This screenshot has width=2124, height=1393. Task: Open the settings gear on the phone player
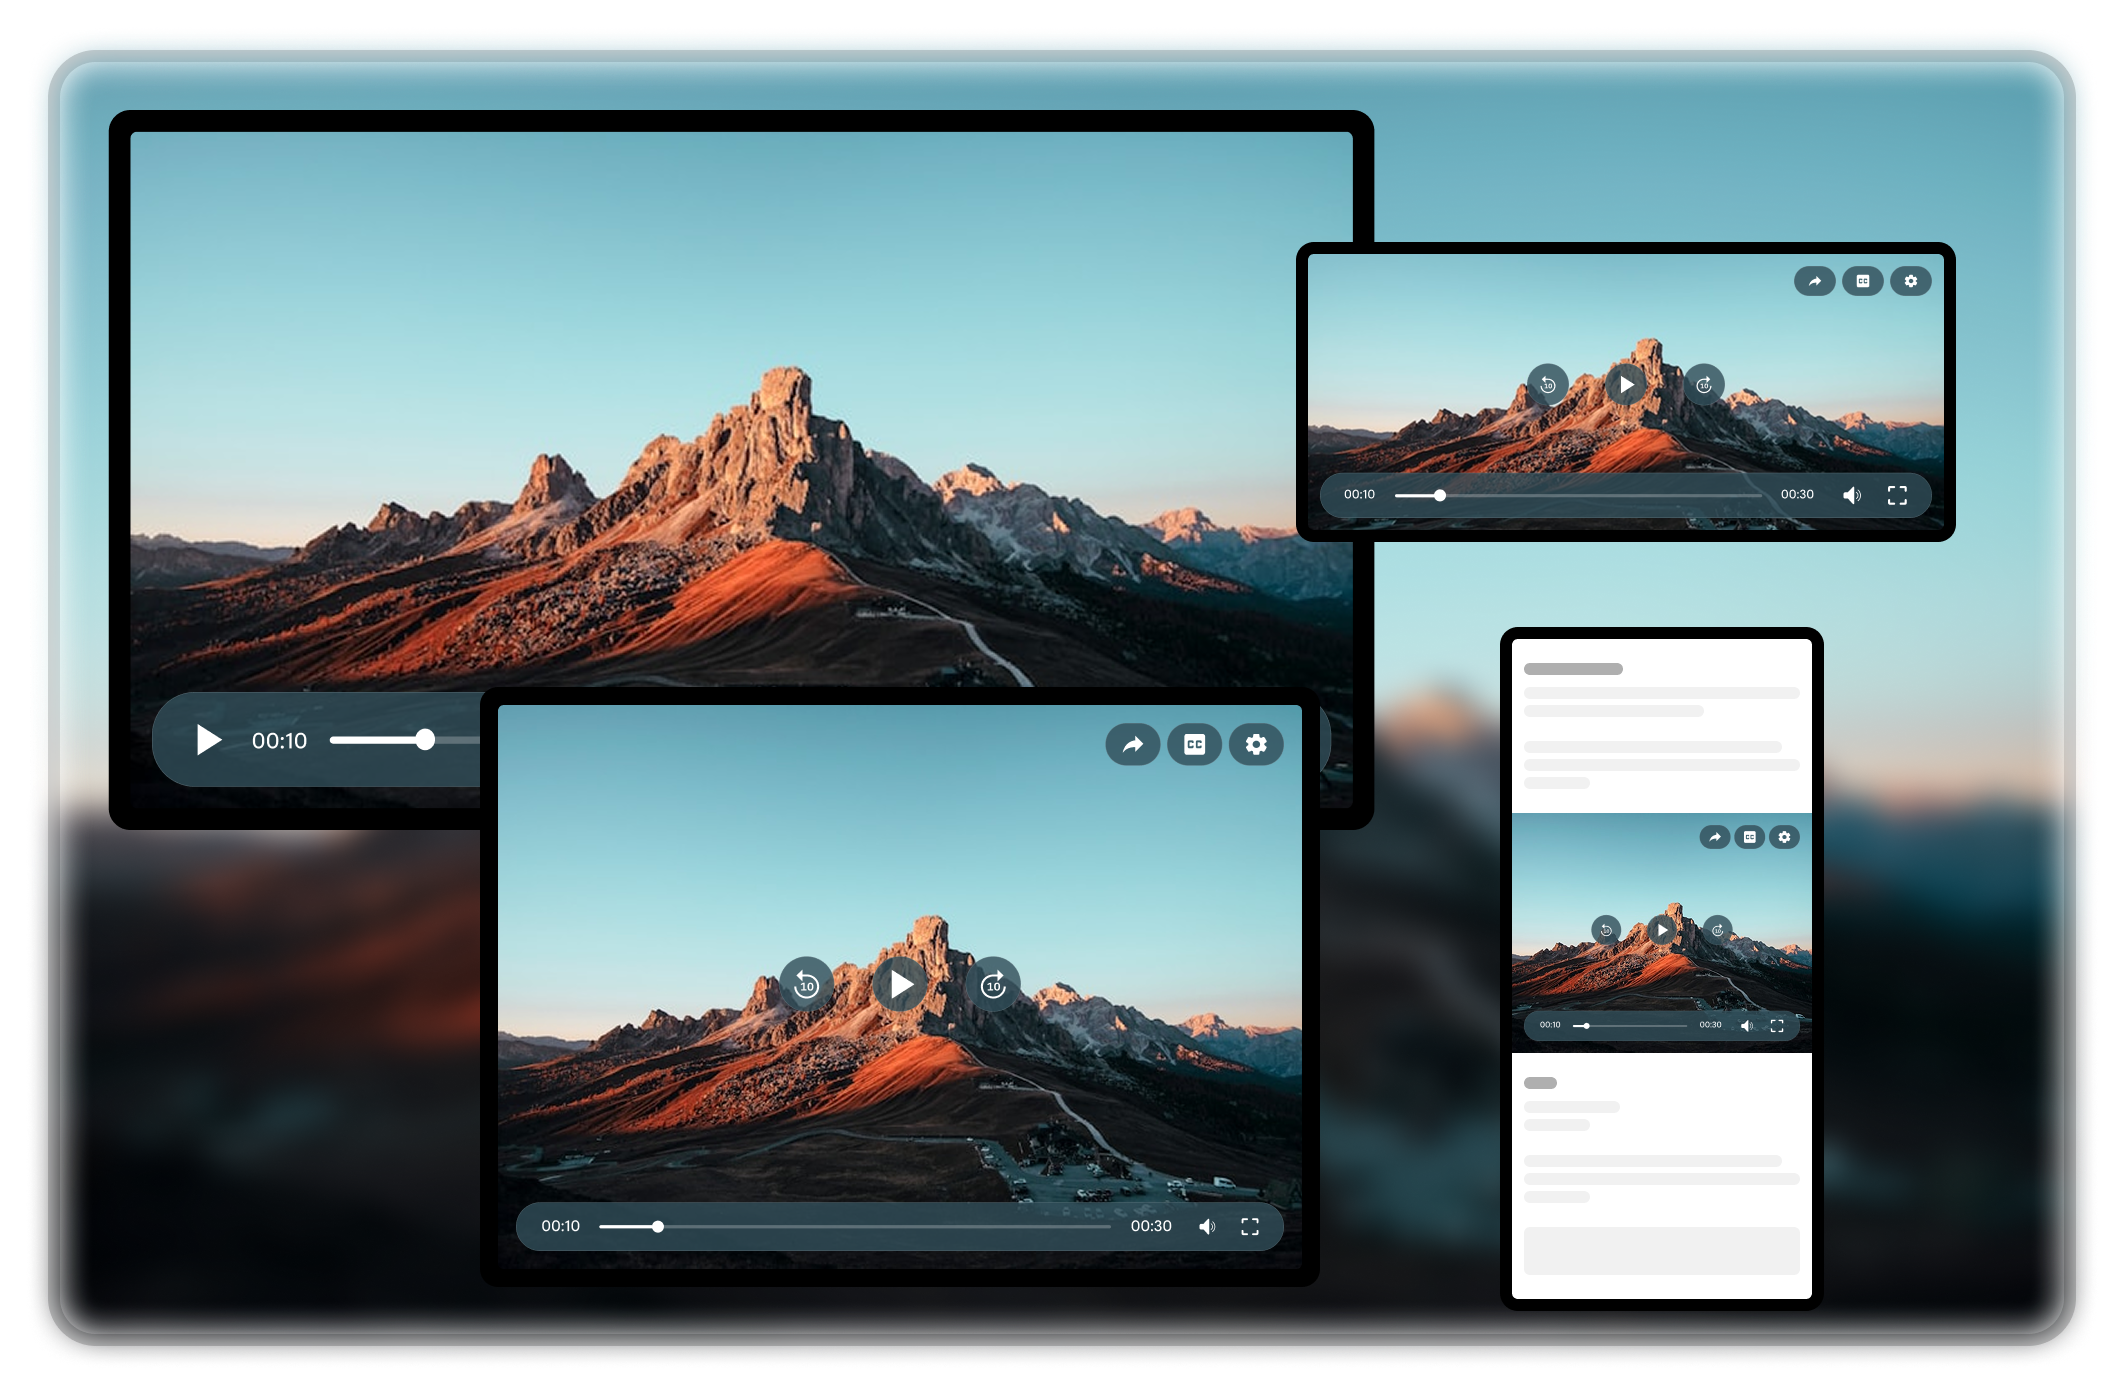click(1784, 836)
